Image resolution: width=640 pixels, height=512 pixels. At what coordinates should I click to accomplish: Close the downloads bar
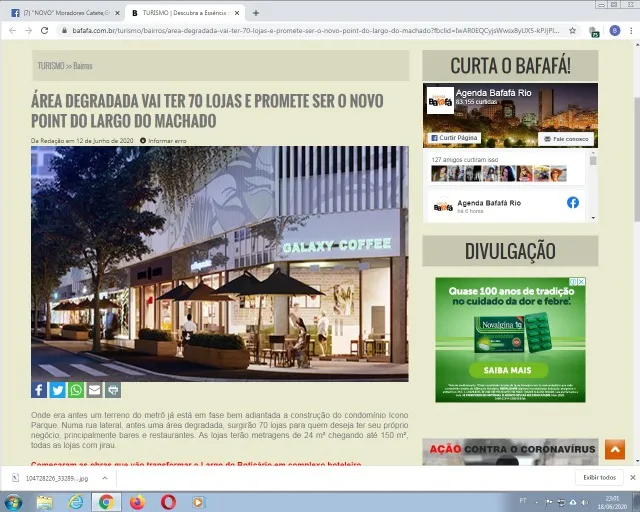[633, 477]
